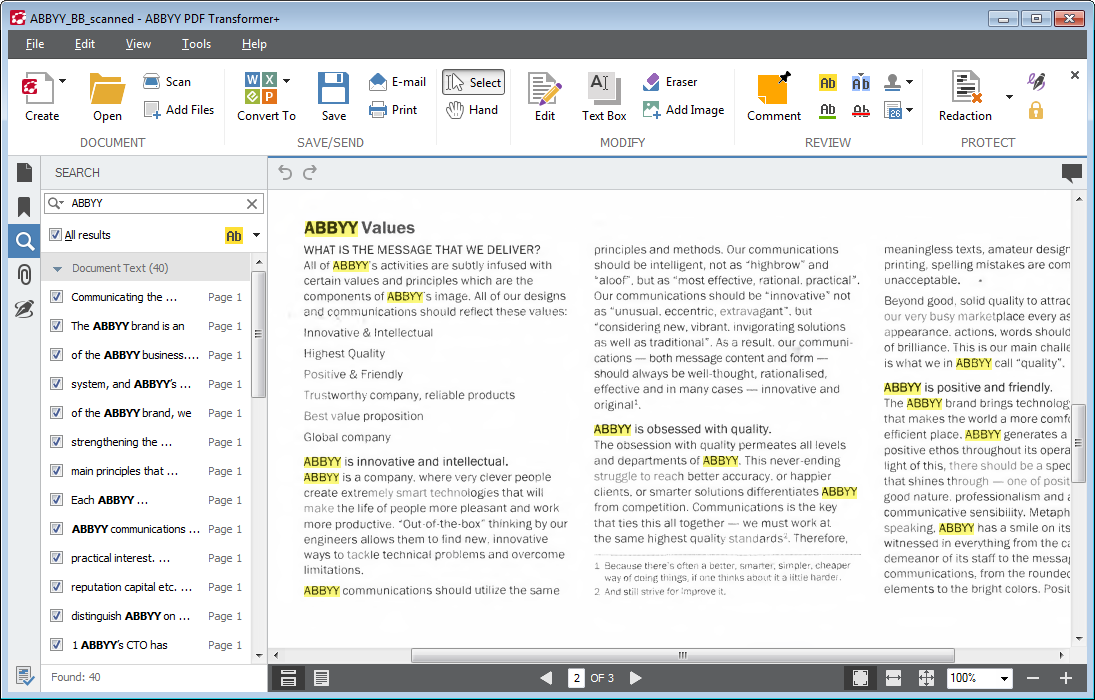Expand the Convert To dropdown arrow

[x=287, y=81]
